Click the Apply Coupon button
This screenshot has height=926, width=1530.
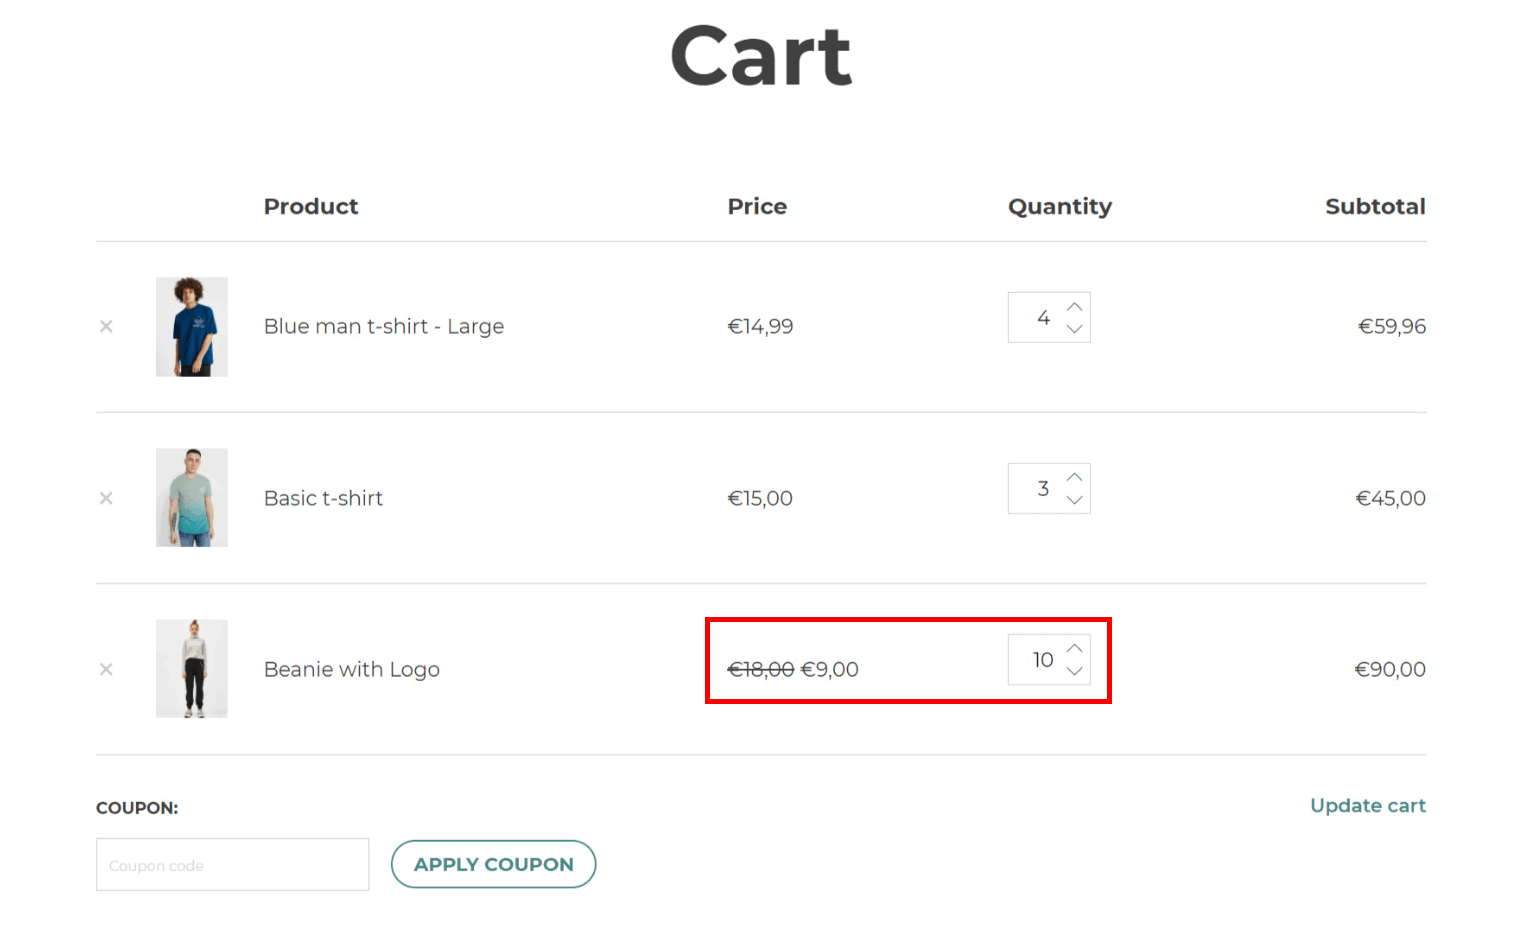tap(493, 864)
